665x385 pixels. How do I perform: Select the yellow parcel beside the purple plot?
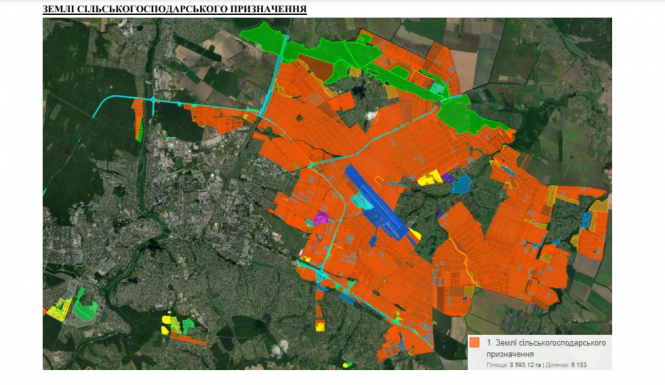[430, 179]
